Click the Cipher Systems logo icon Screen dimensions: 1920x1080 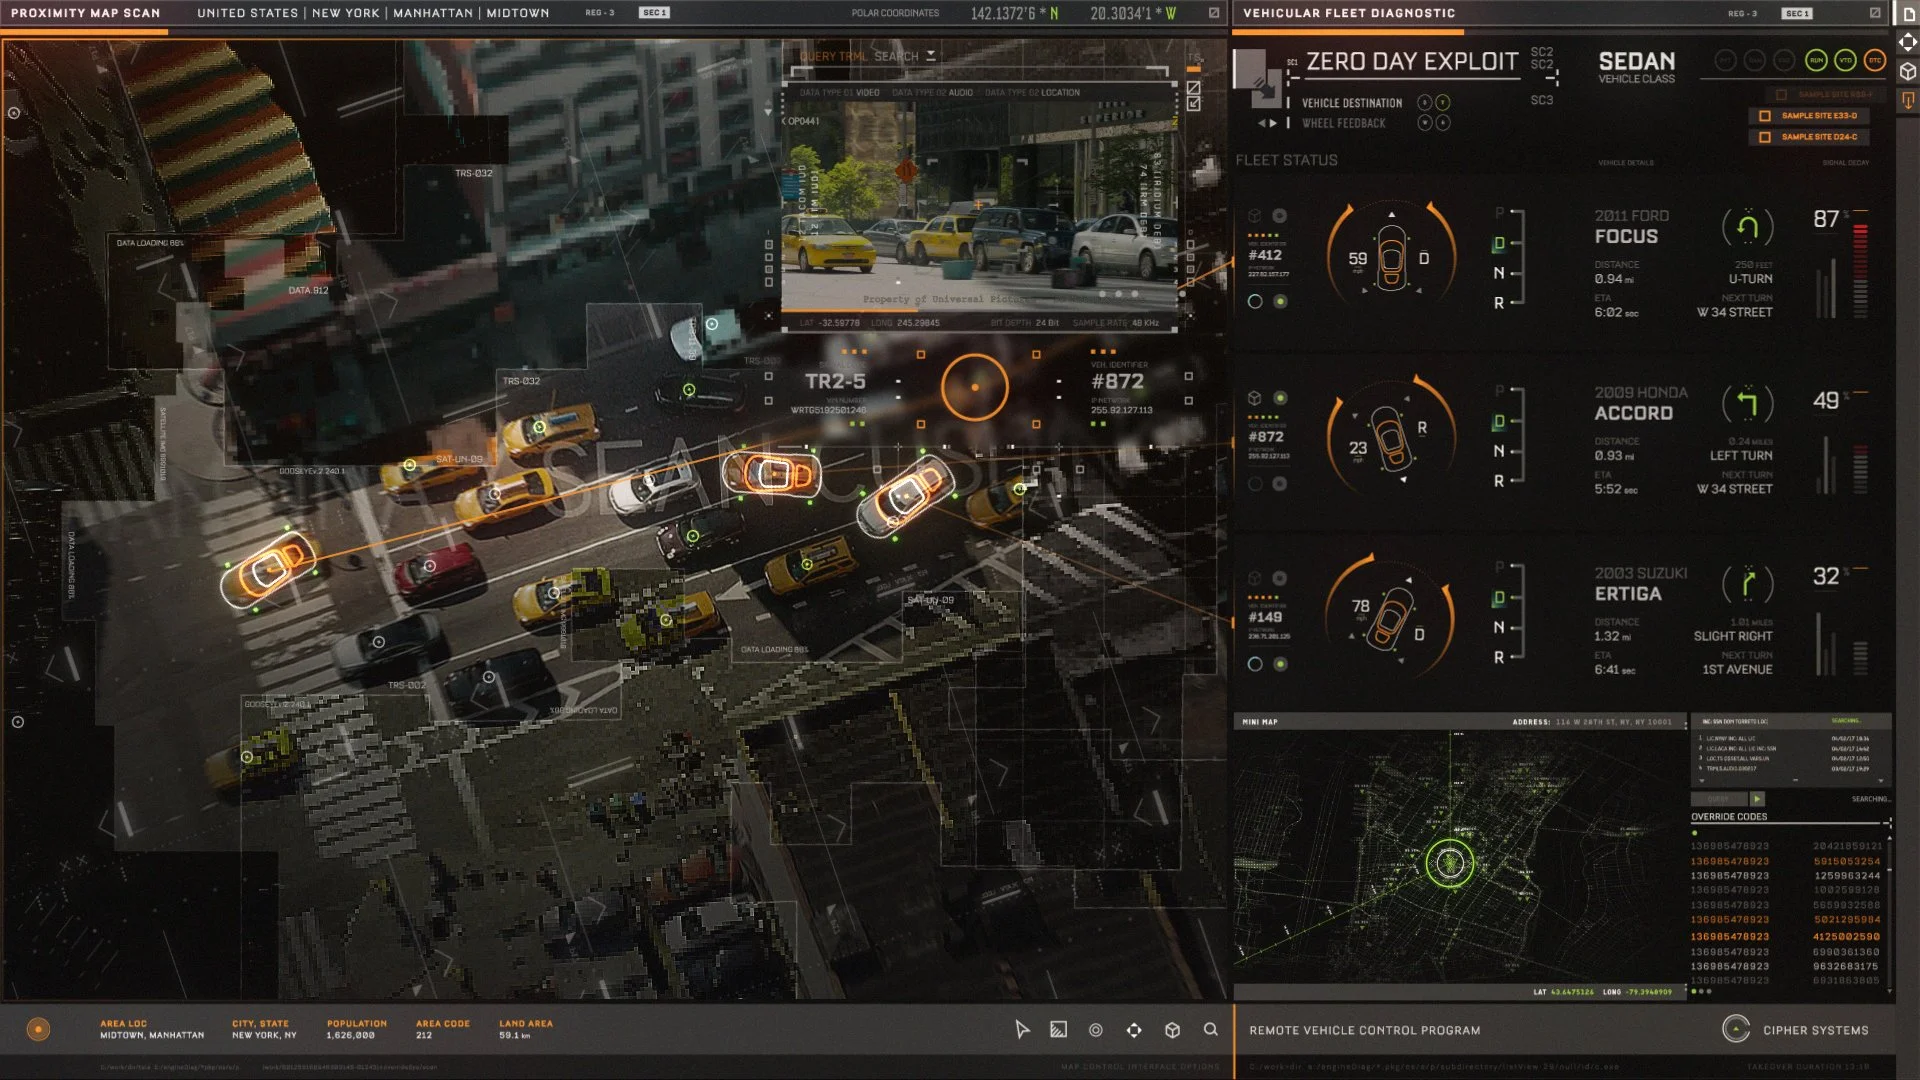(x=1736, y=1029)
